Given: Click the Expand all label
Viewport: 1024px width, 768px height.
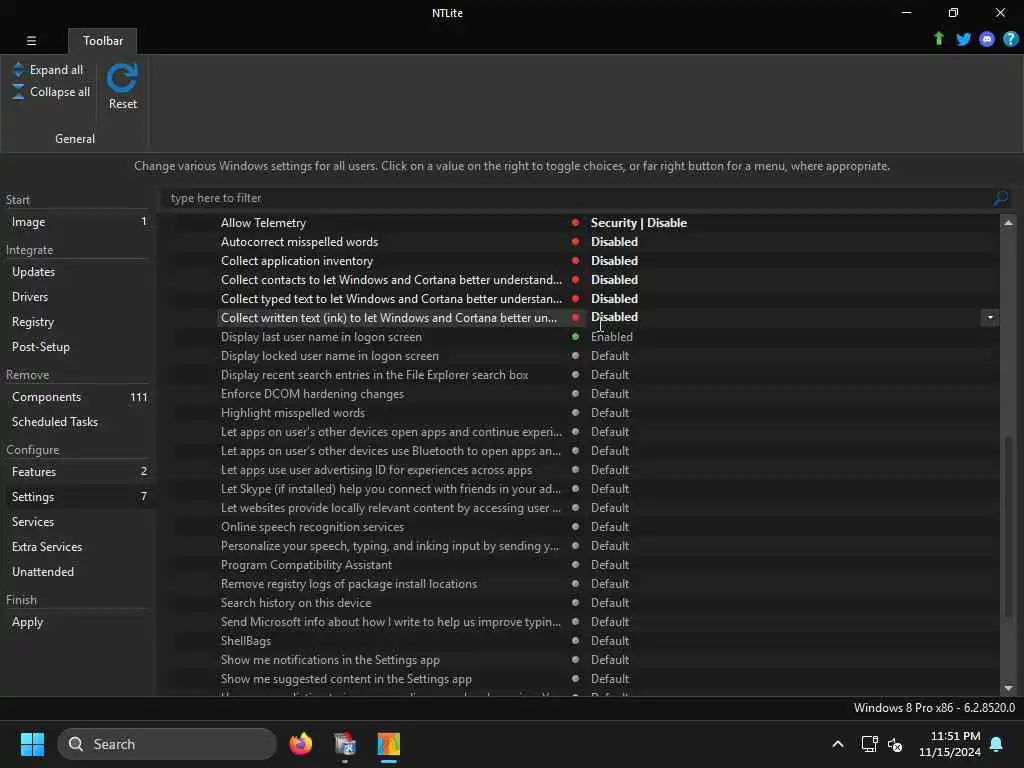Looking at the screenshot, I should (x=56, y=70).
